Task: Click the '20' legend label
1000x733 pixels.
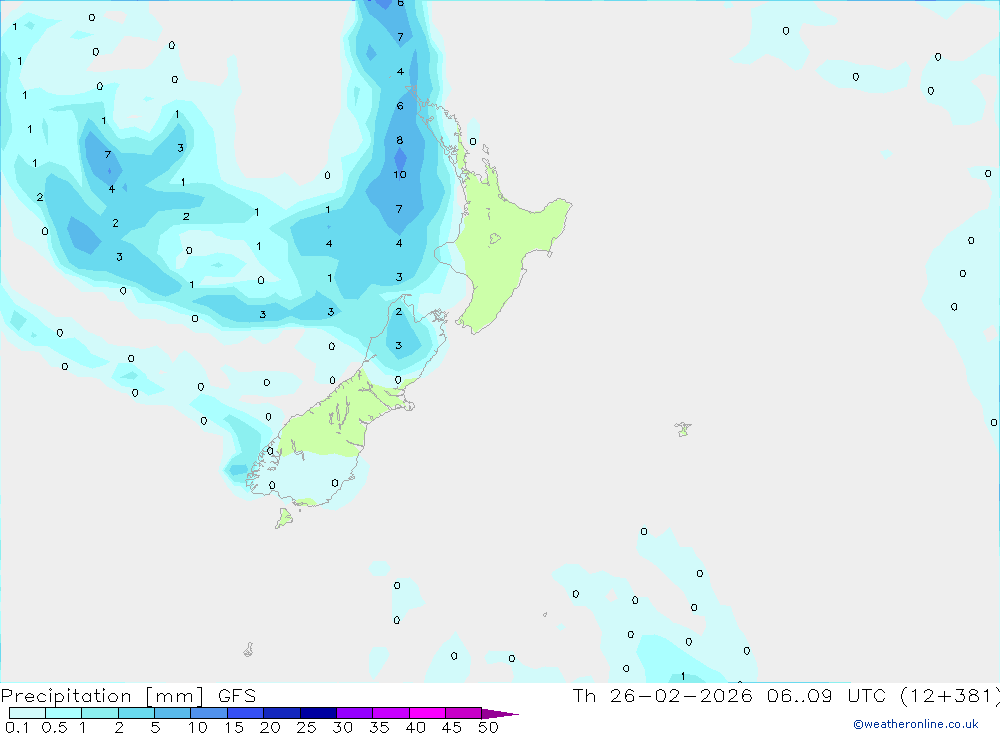Action: point(270,727)
